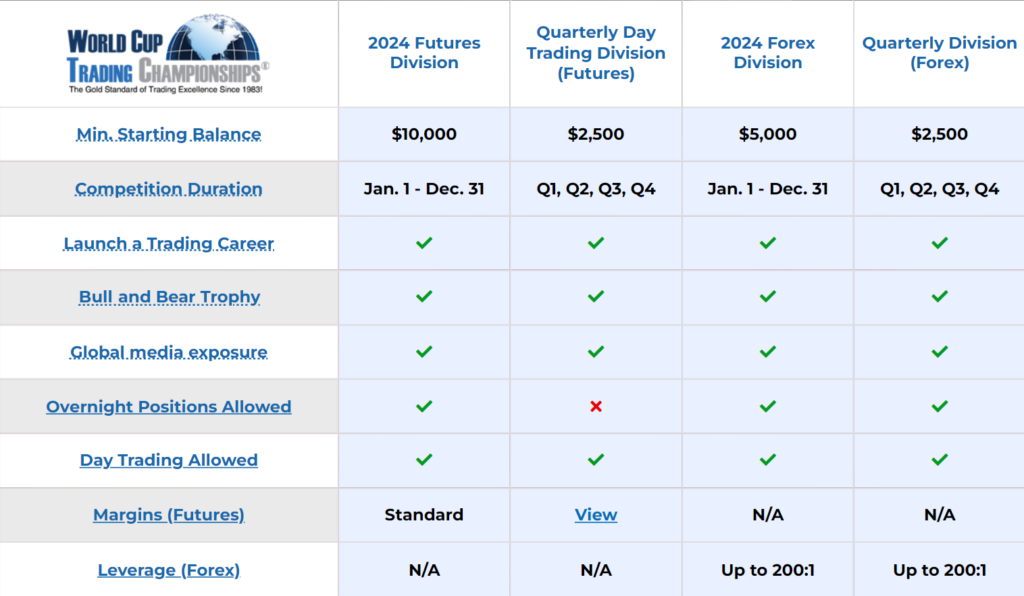Open the Min. Starting Balance link
This screenshot has width=1024, height=596.
(169, 134)
